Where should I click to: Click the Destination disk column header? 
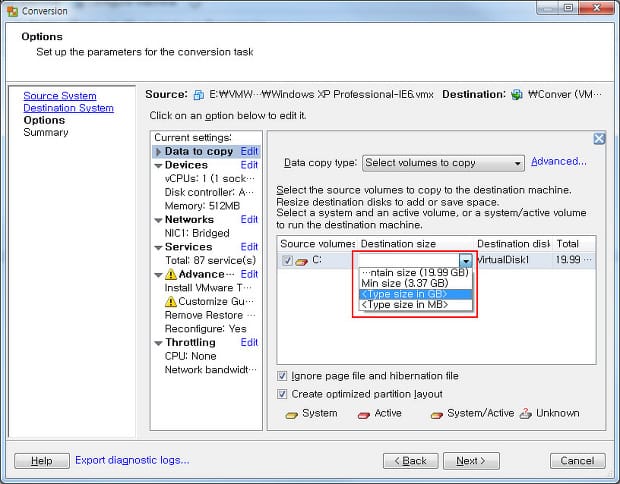tap(513, 244)
